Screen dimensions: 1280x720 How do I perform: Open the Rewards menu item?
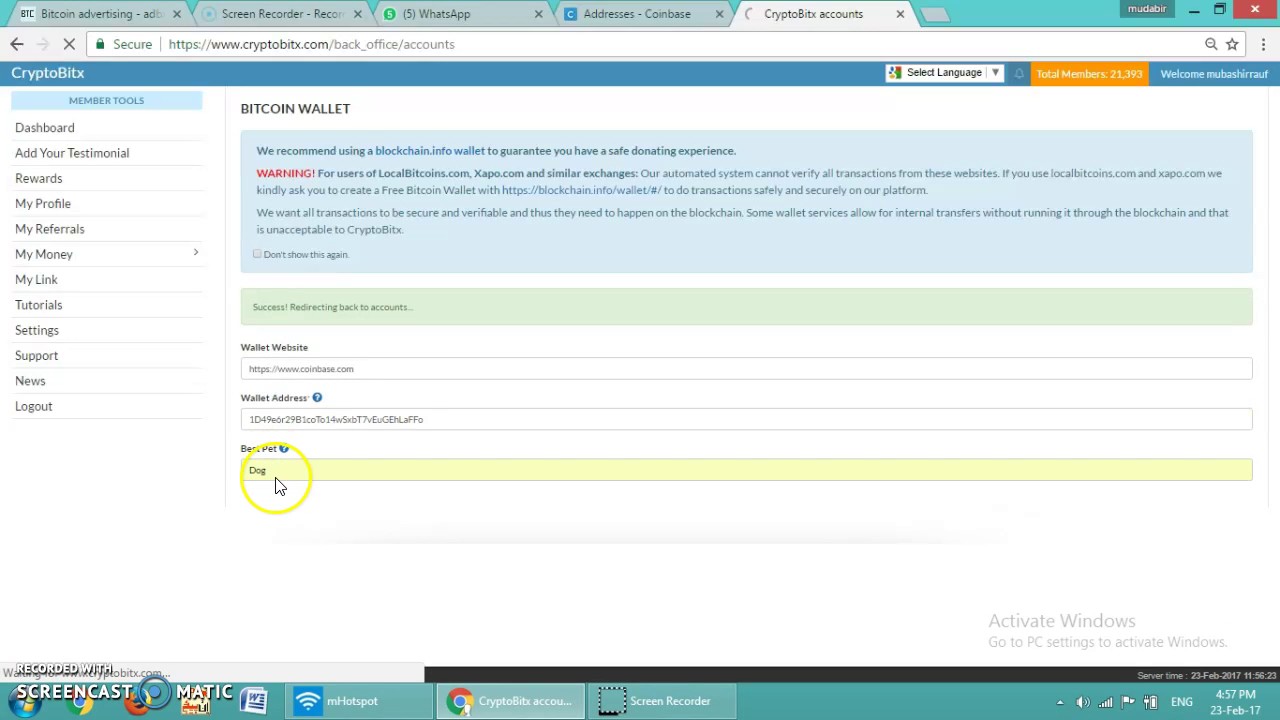39,178
